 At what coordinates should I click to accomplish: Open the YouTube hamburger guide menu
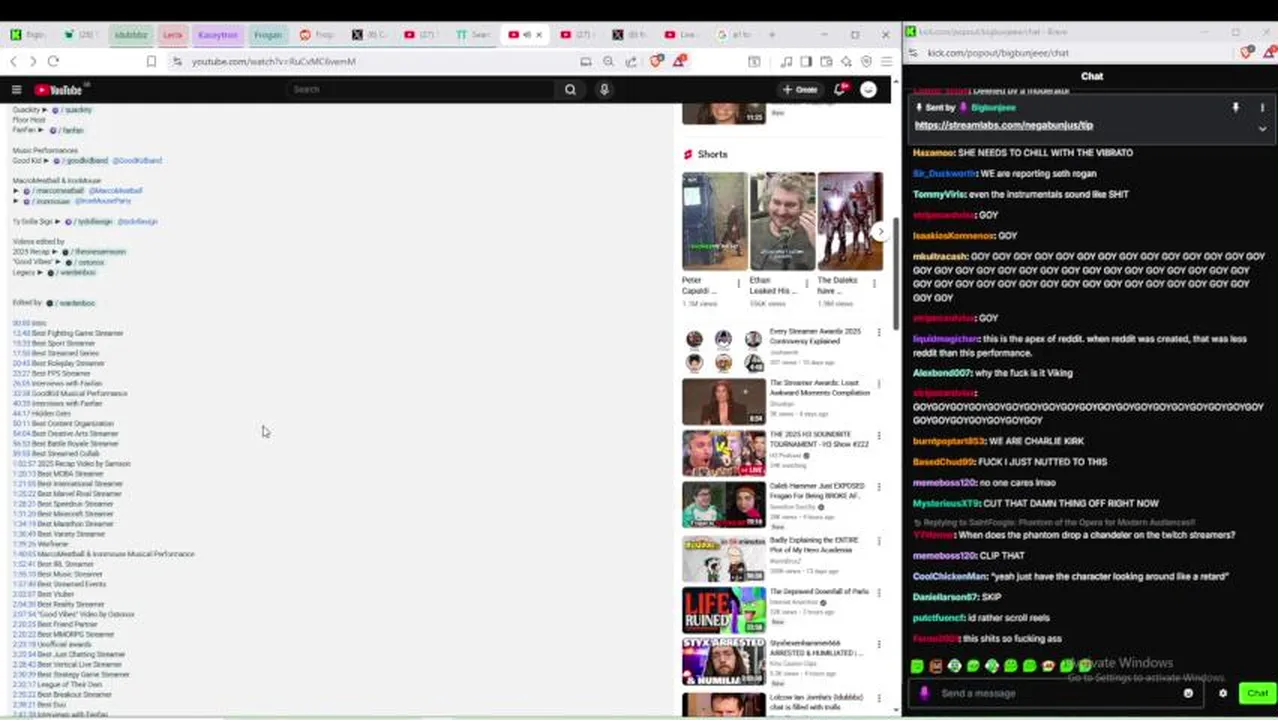click(16, 90)
